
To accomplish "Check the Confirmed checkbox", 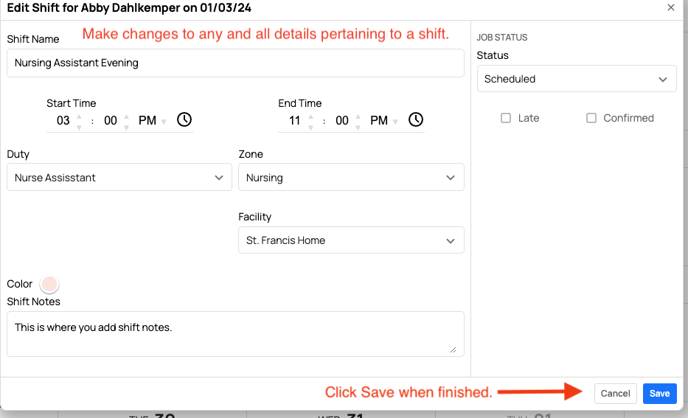I will tap(591, 118).
